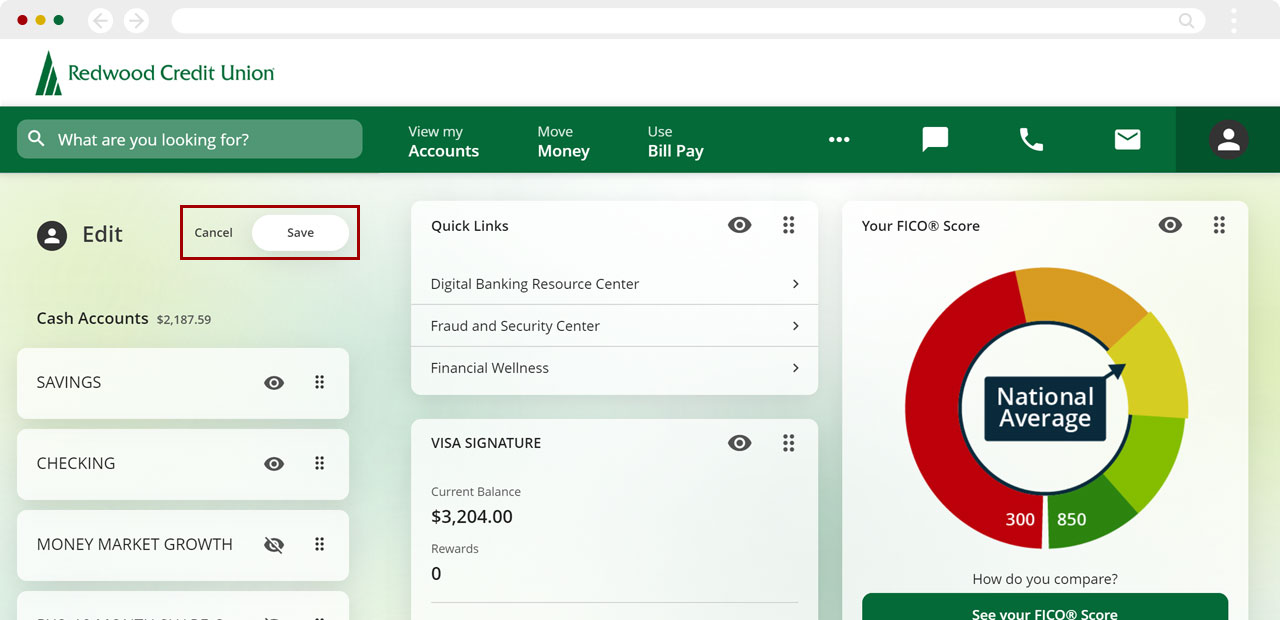Cancel editing the dashboard

[213, 233]
